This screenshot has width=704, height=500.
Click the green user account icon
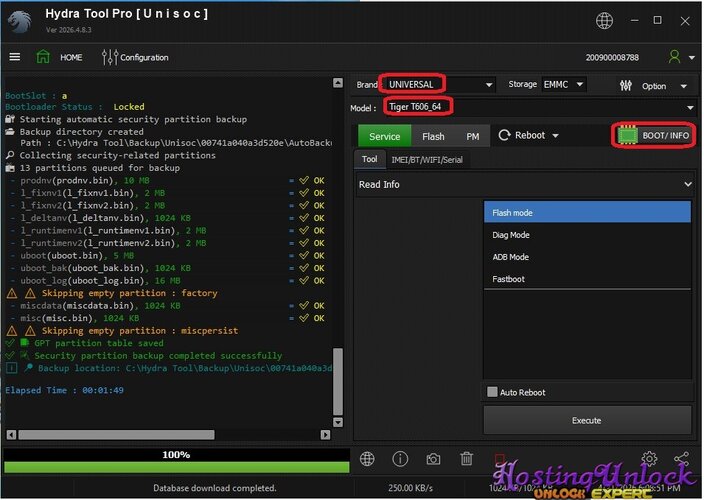[x=674, y=57]
